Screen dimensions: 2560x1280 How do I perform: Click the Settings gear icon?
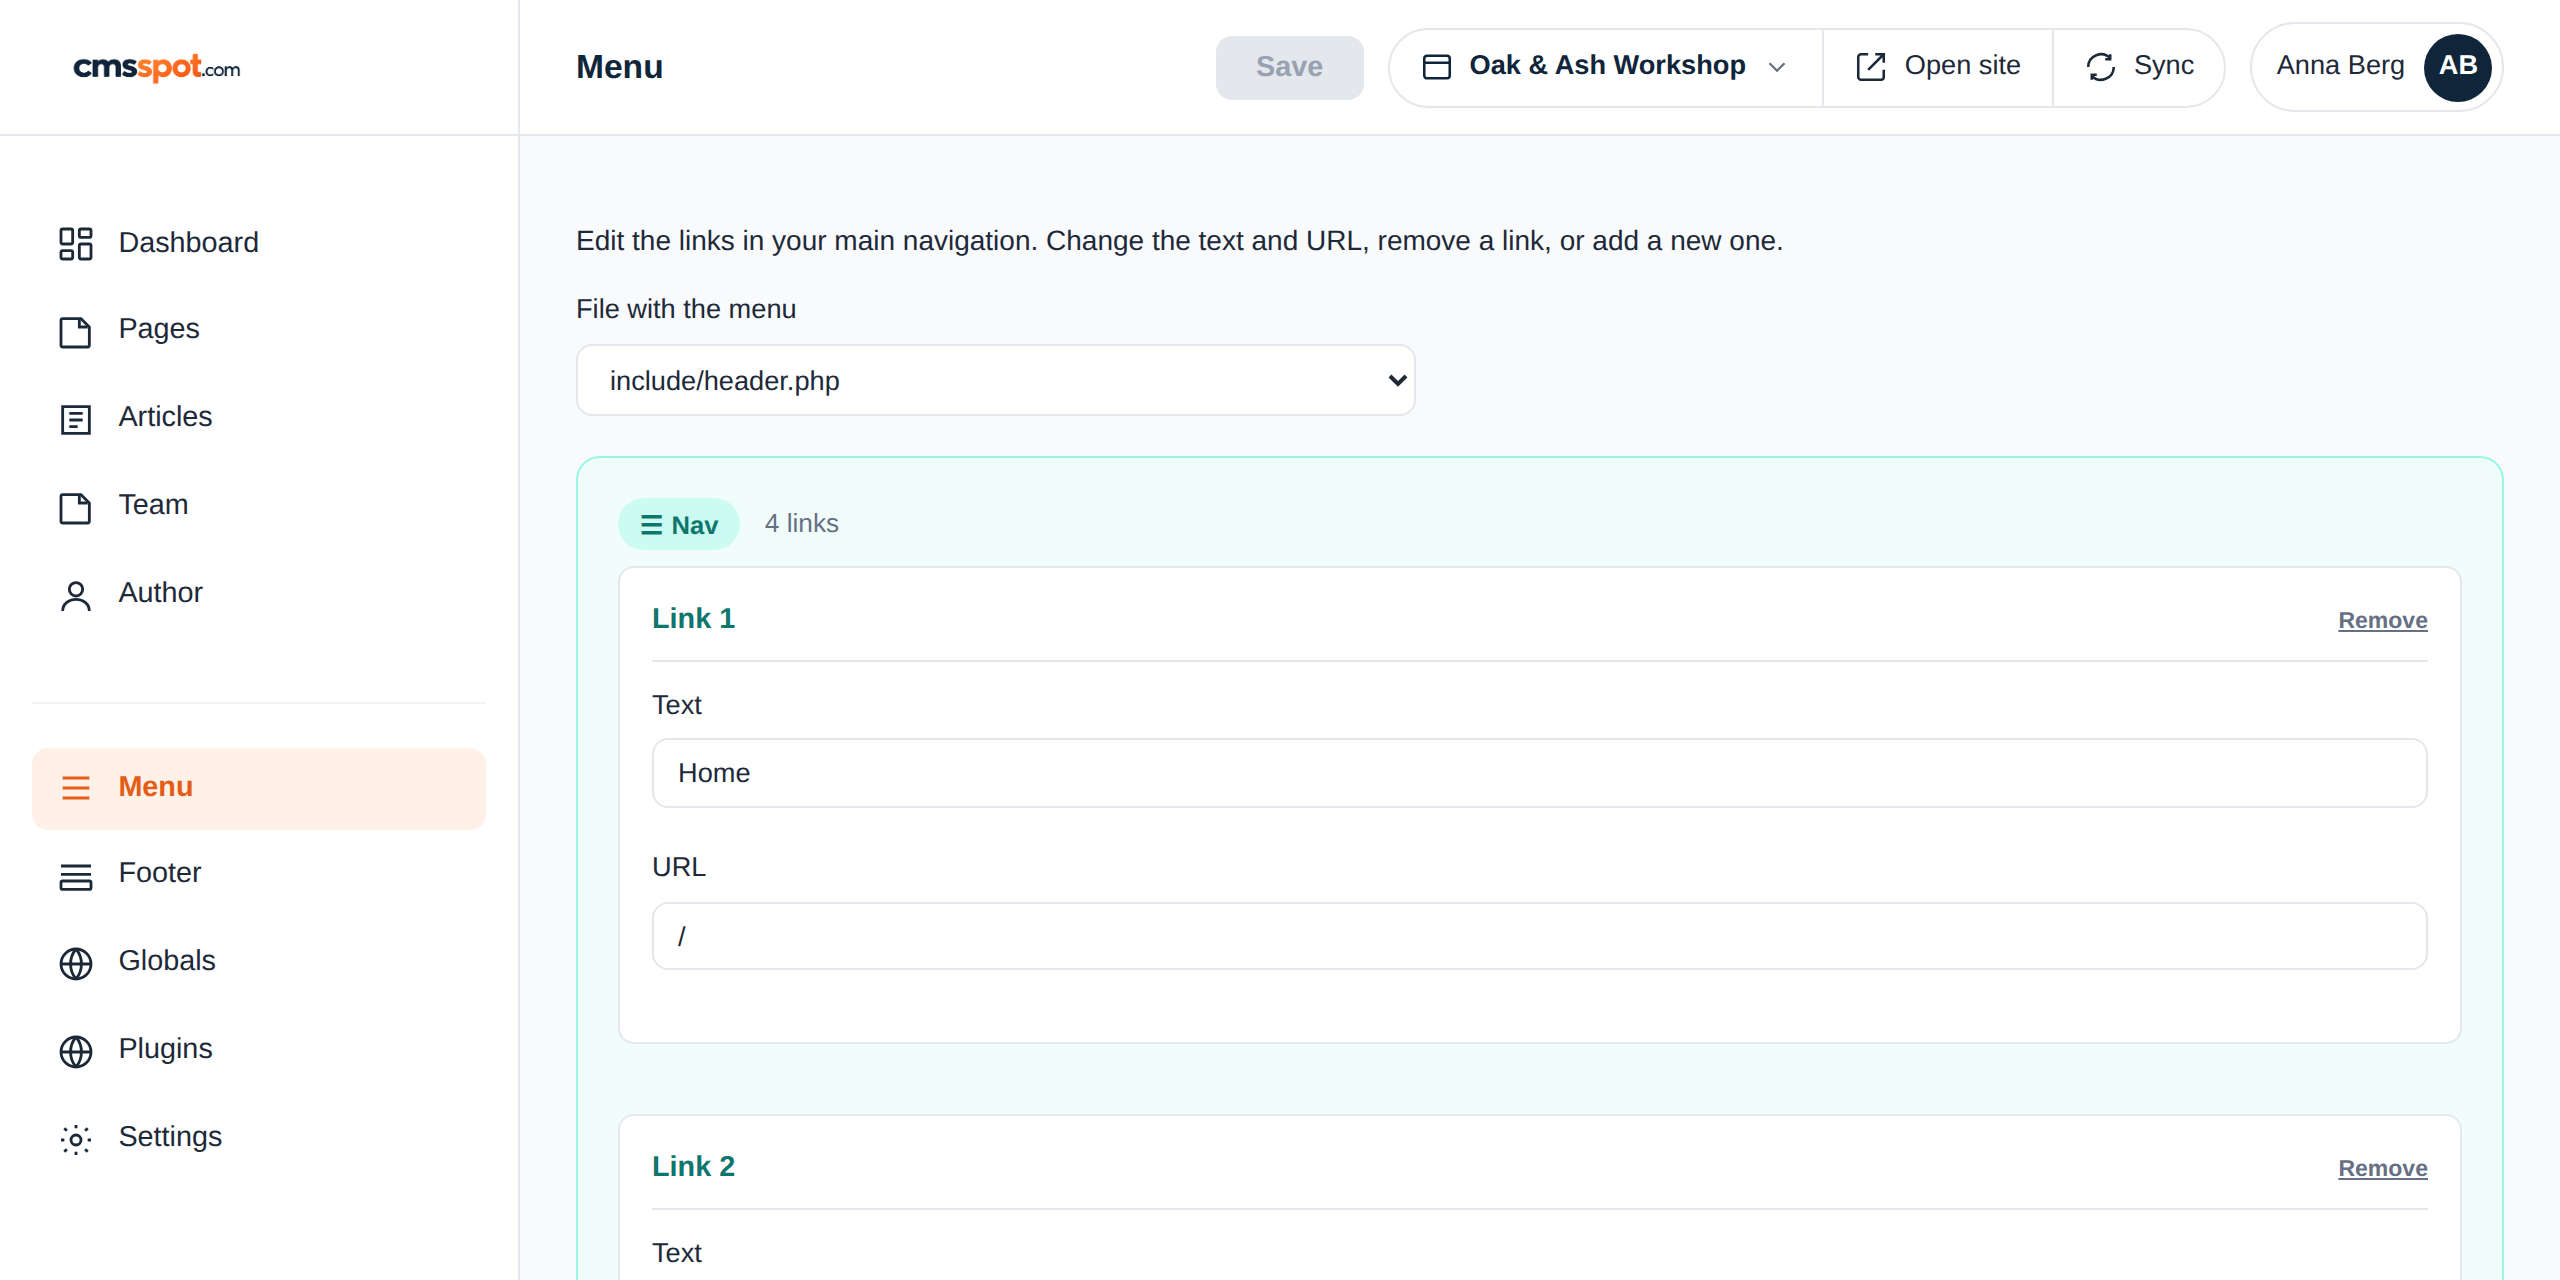[x=75, y=1139]
